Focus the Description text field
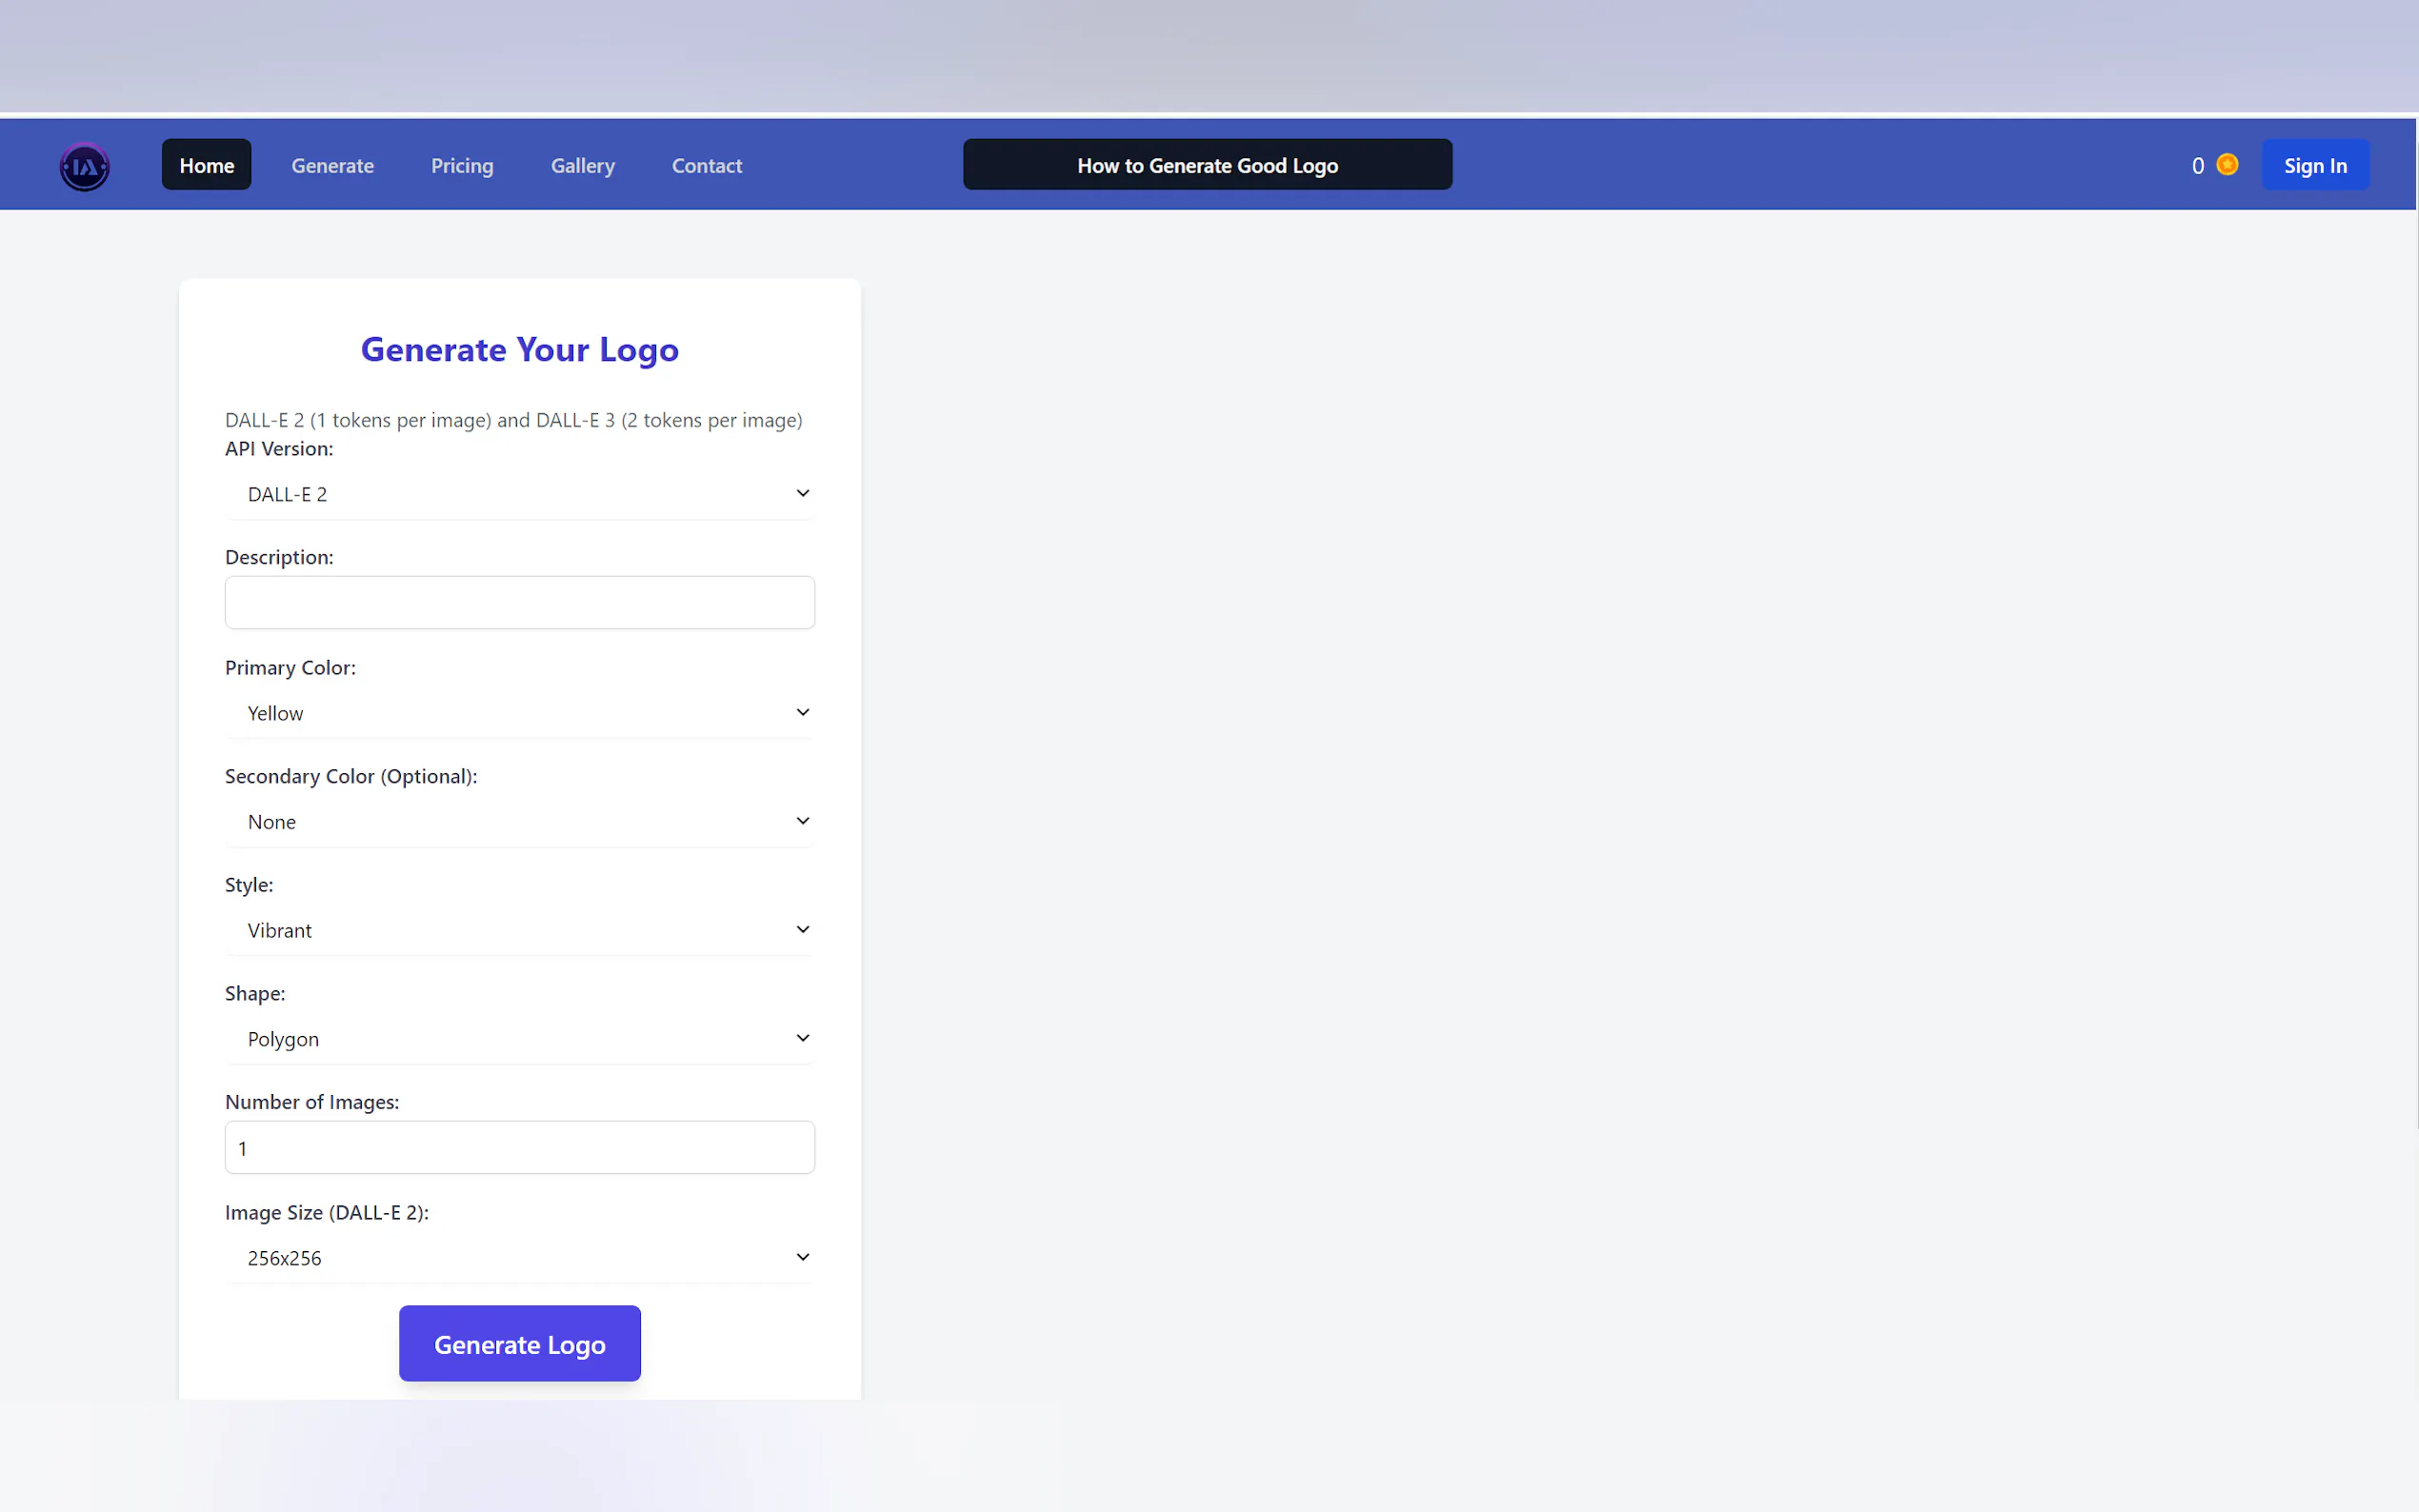This screenshot has height=1512, width=2419. (519, 602)
